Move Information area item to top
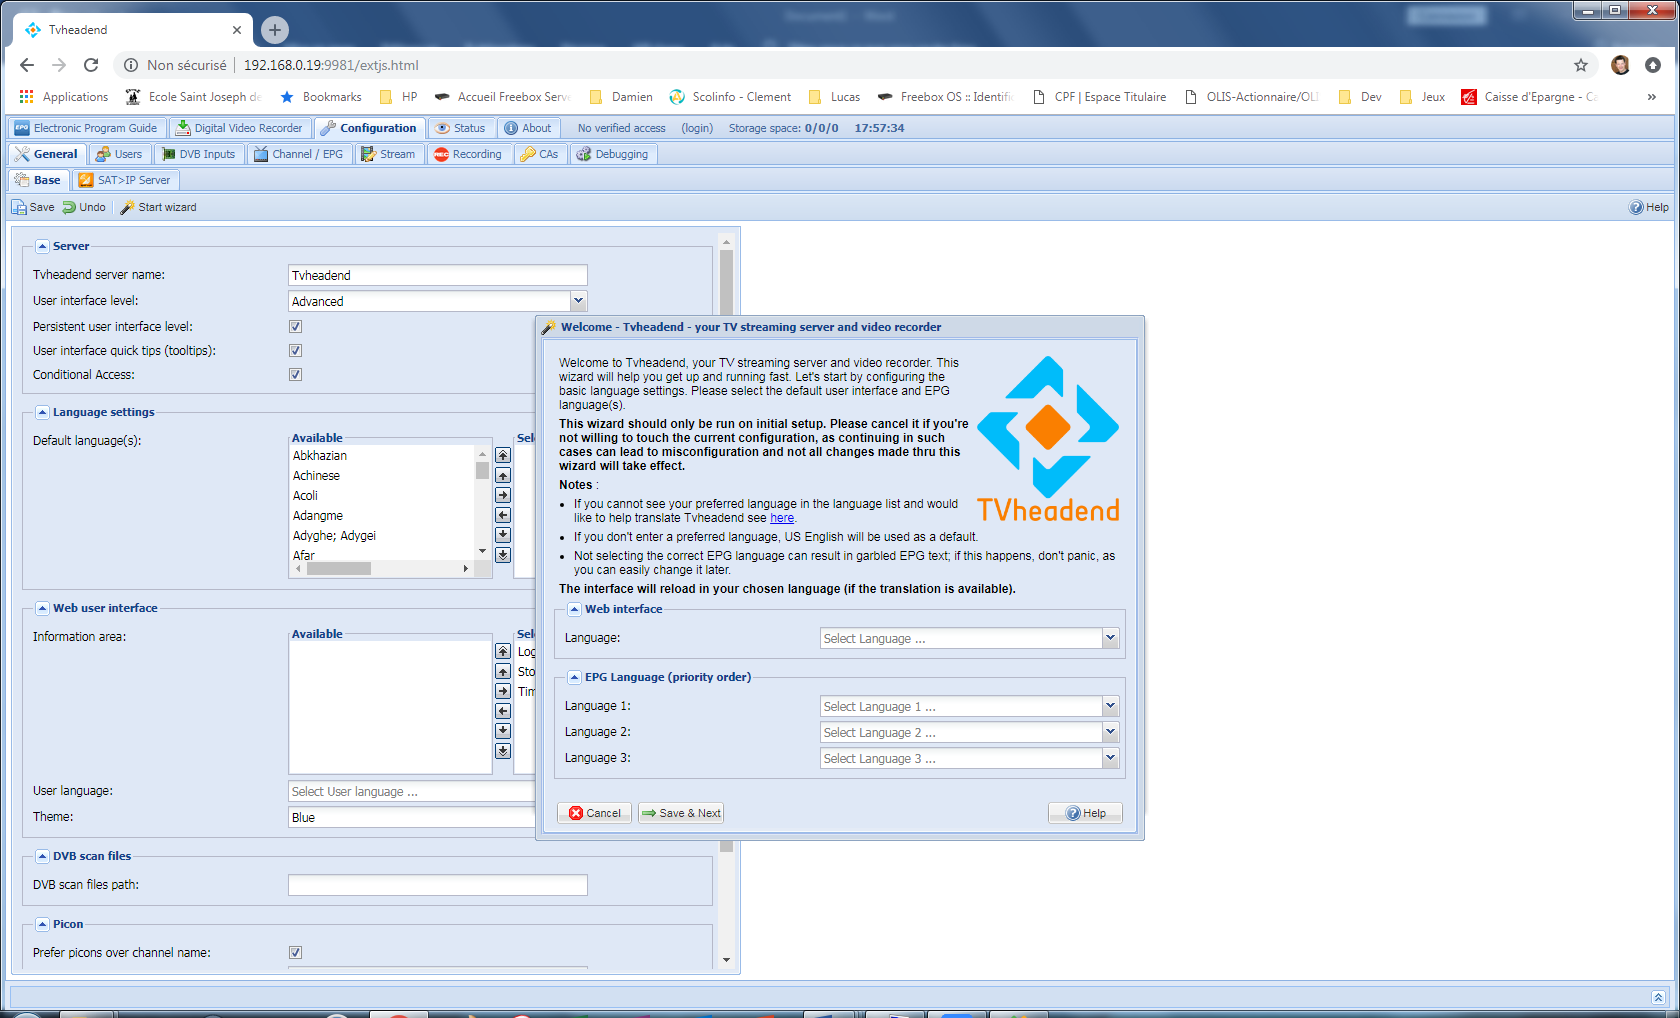 (503, 651)
